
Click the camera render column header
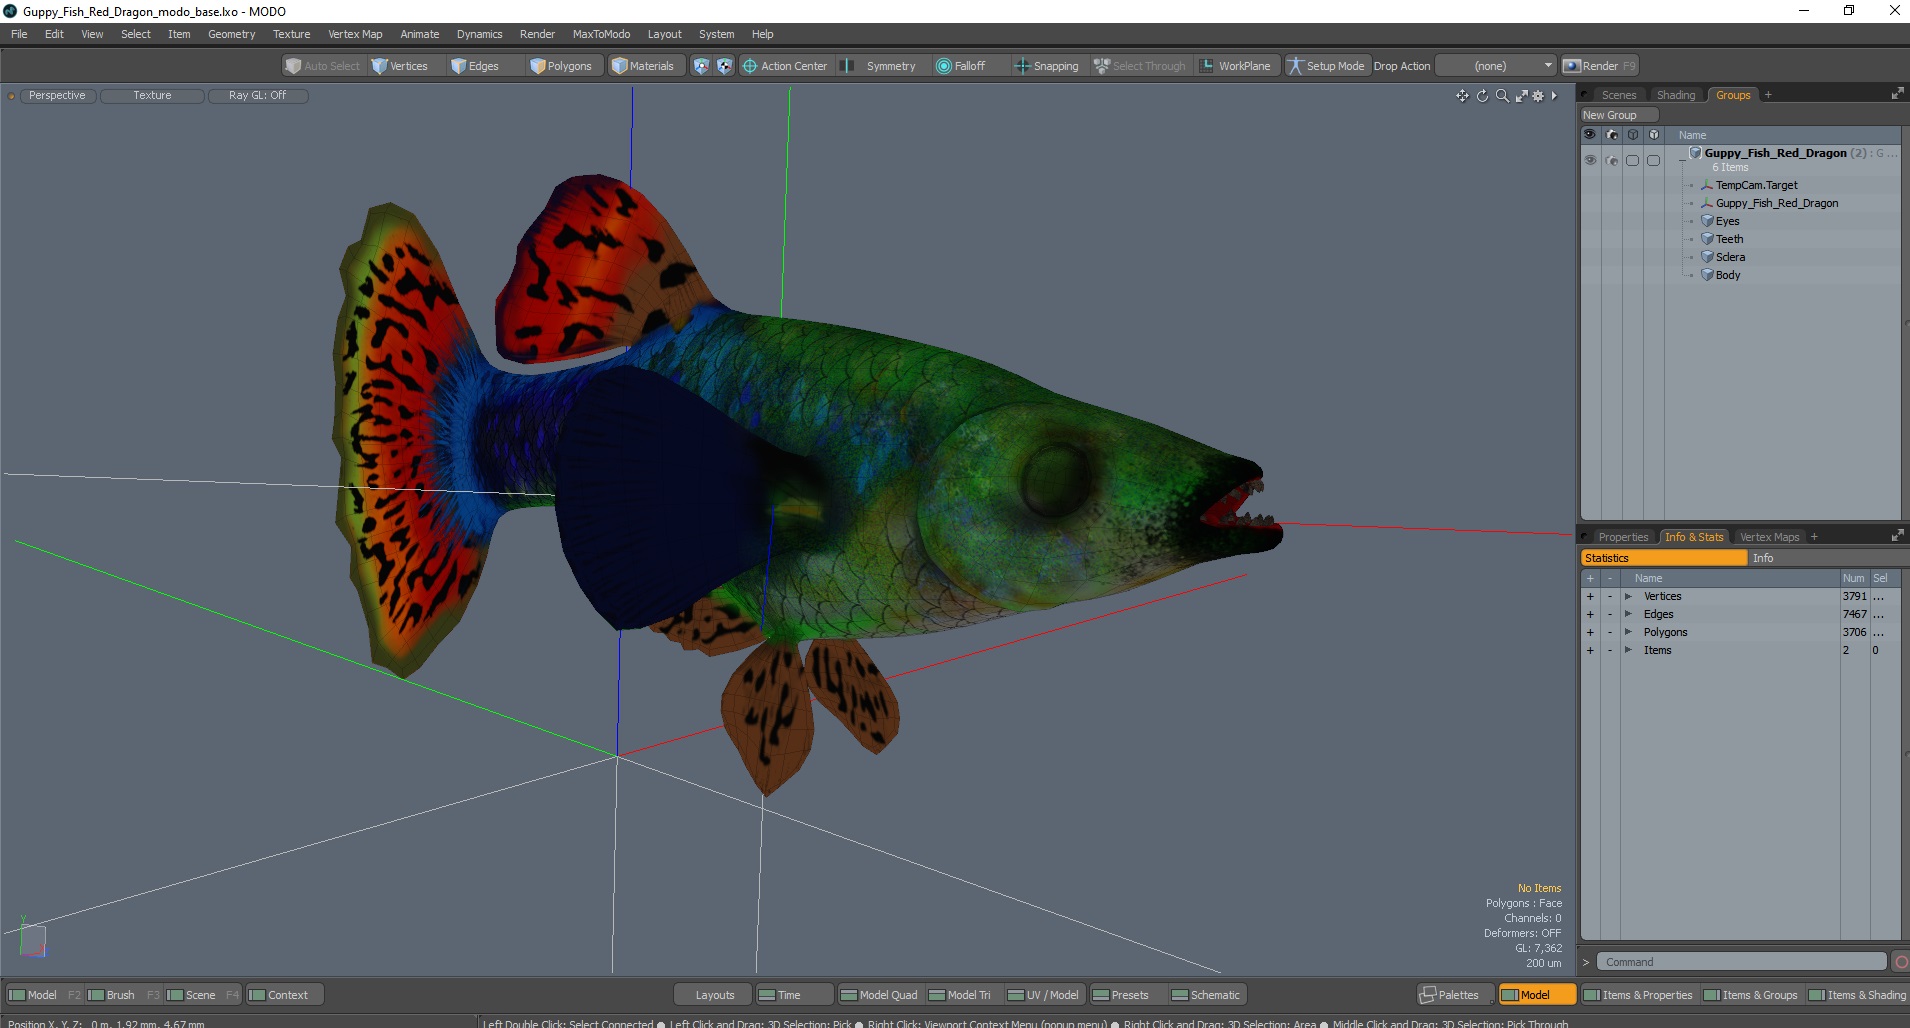point(1611,134)
